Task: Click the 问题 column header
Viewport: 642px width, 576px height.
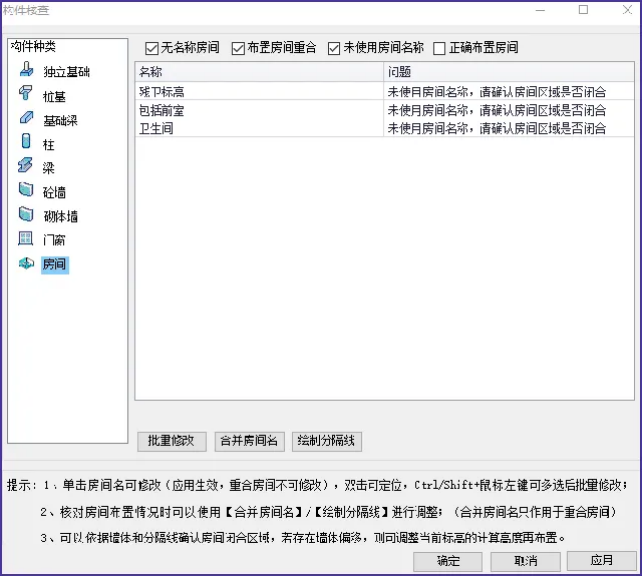Action: point(510,72)
